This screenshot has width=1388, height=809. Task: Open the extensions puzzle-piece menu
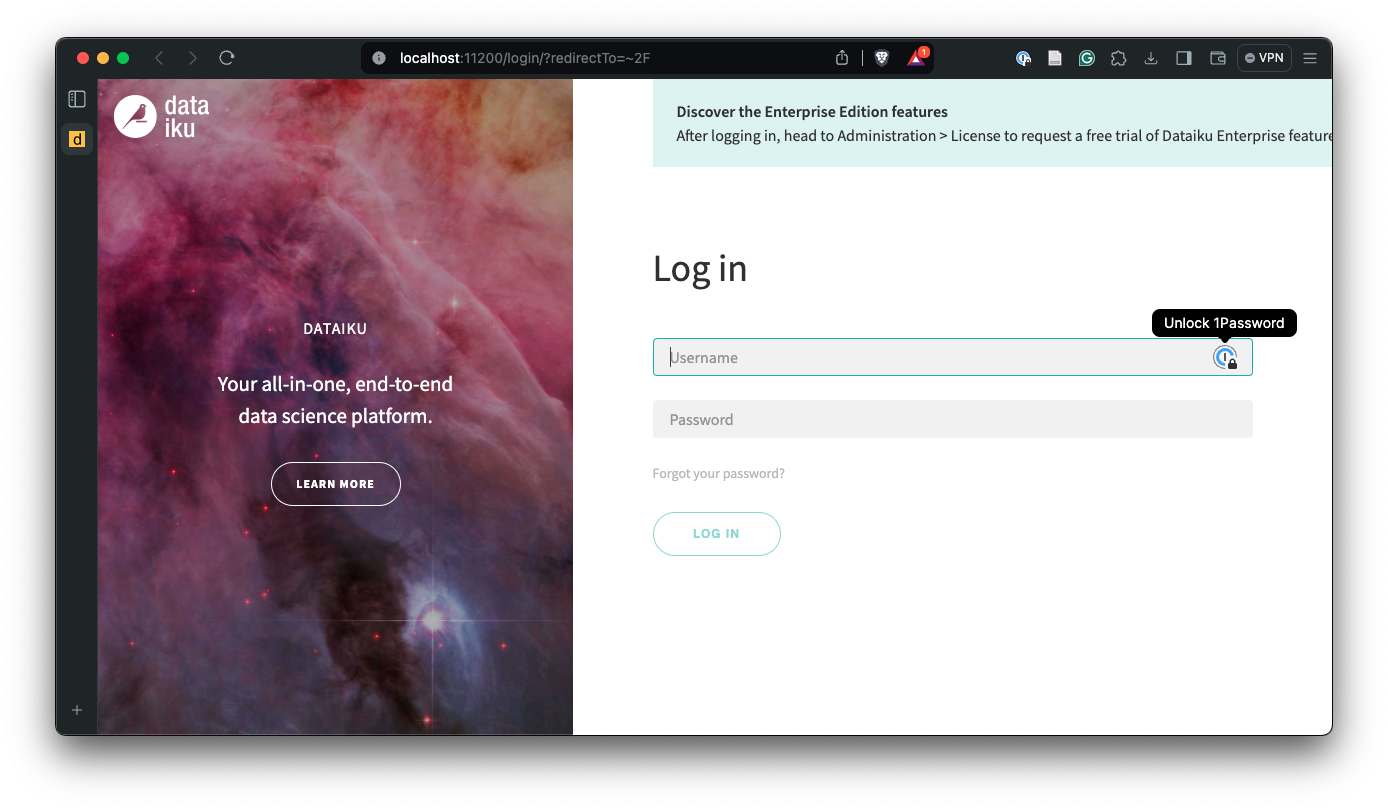pyautogui.click(x=1119, y=58)
